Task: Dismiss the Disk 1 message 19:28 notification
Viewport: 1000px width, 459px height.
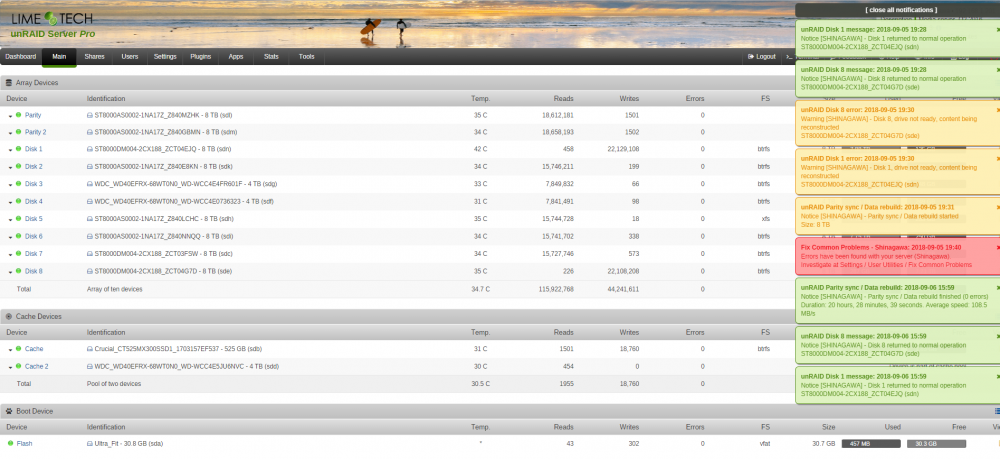Action: point(997,29)
